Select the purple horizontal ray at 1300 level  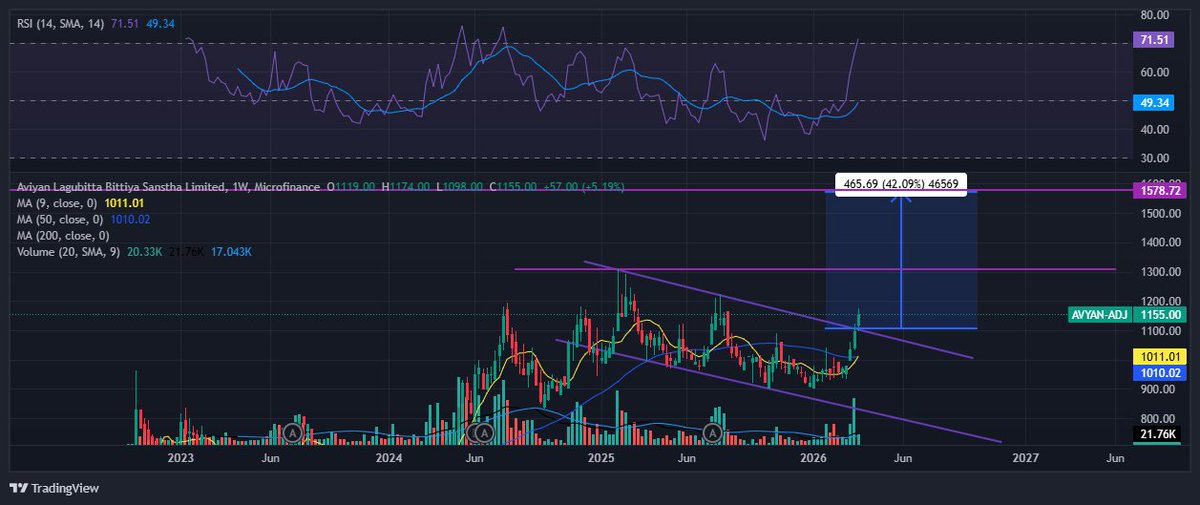click(815, 269)
